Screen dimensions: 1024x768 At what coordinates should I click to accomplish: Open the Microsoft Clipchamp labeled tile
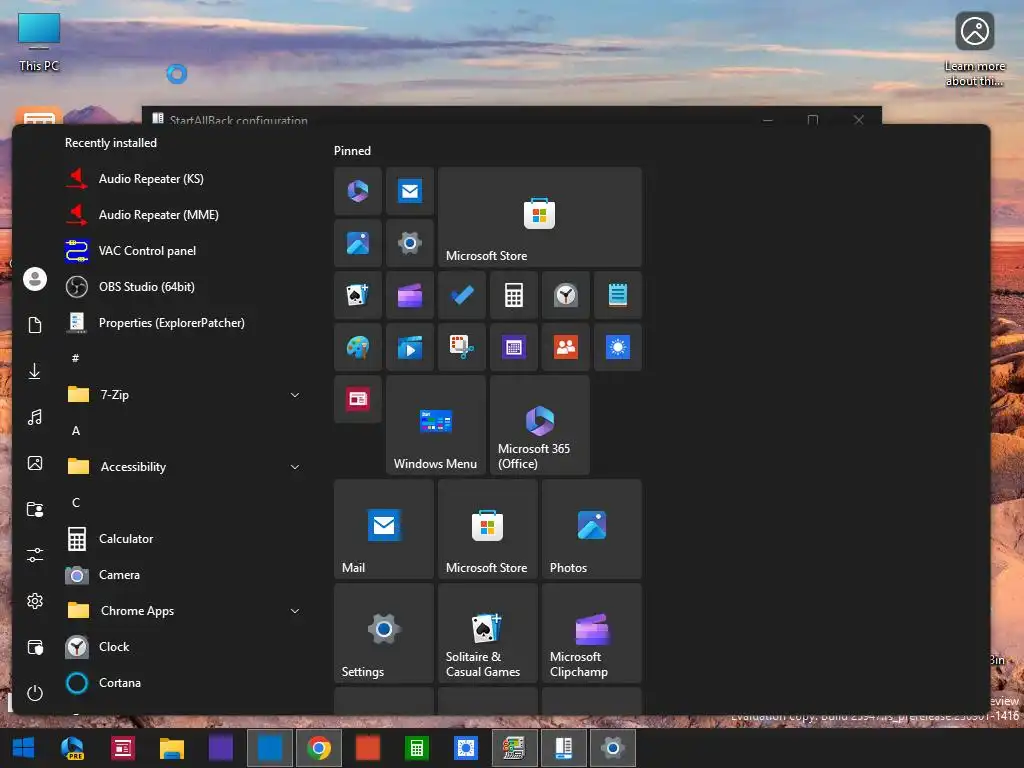(592, 633)
